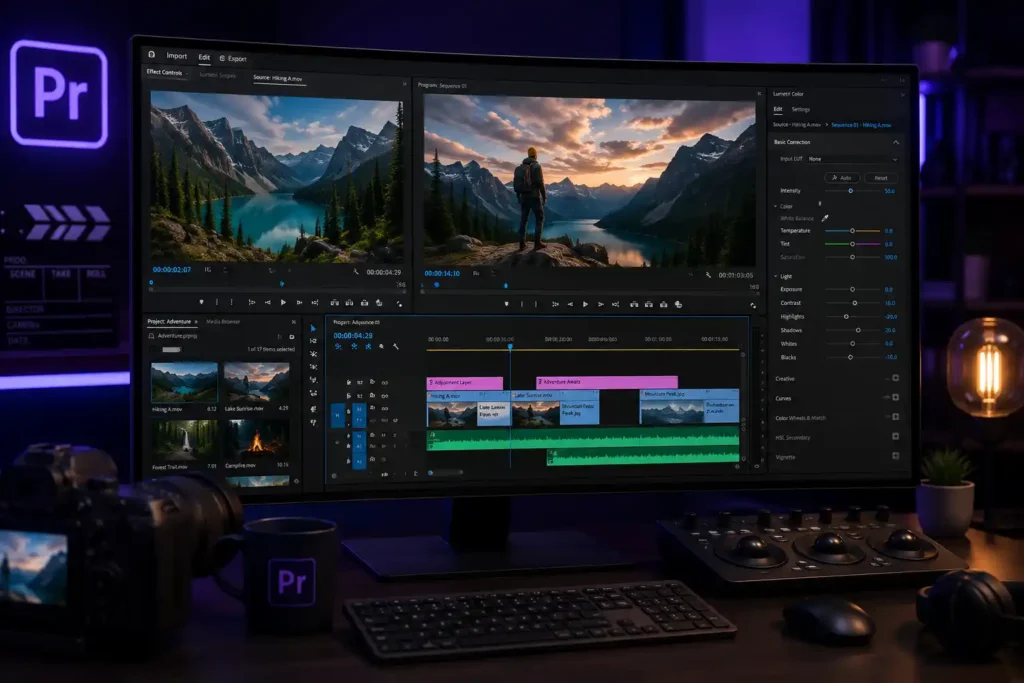
Task: Select Campfire.mov thumbnail in Project
Action: coord(257,439)
